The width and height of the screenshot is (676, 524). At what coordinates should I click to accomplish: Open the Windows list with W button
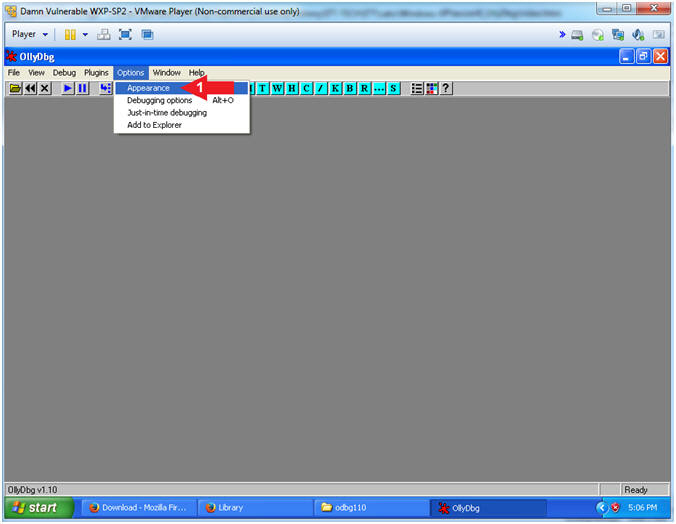277,88
